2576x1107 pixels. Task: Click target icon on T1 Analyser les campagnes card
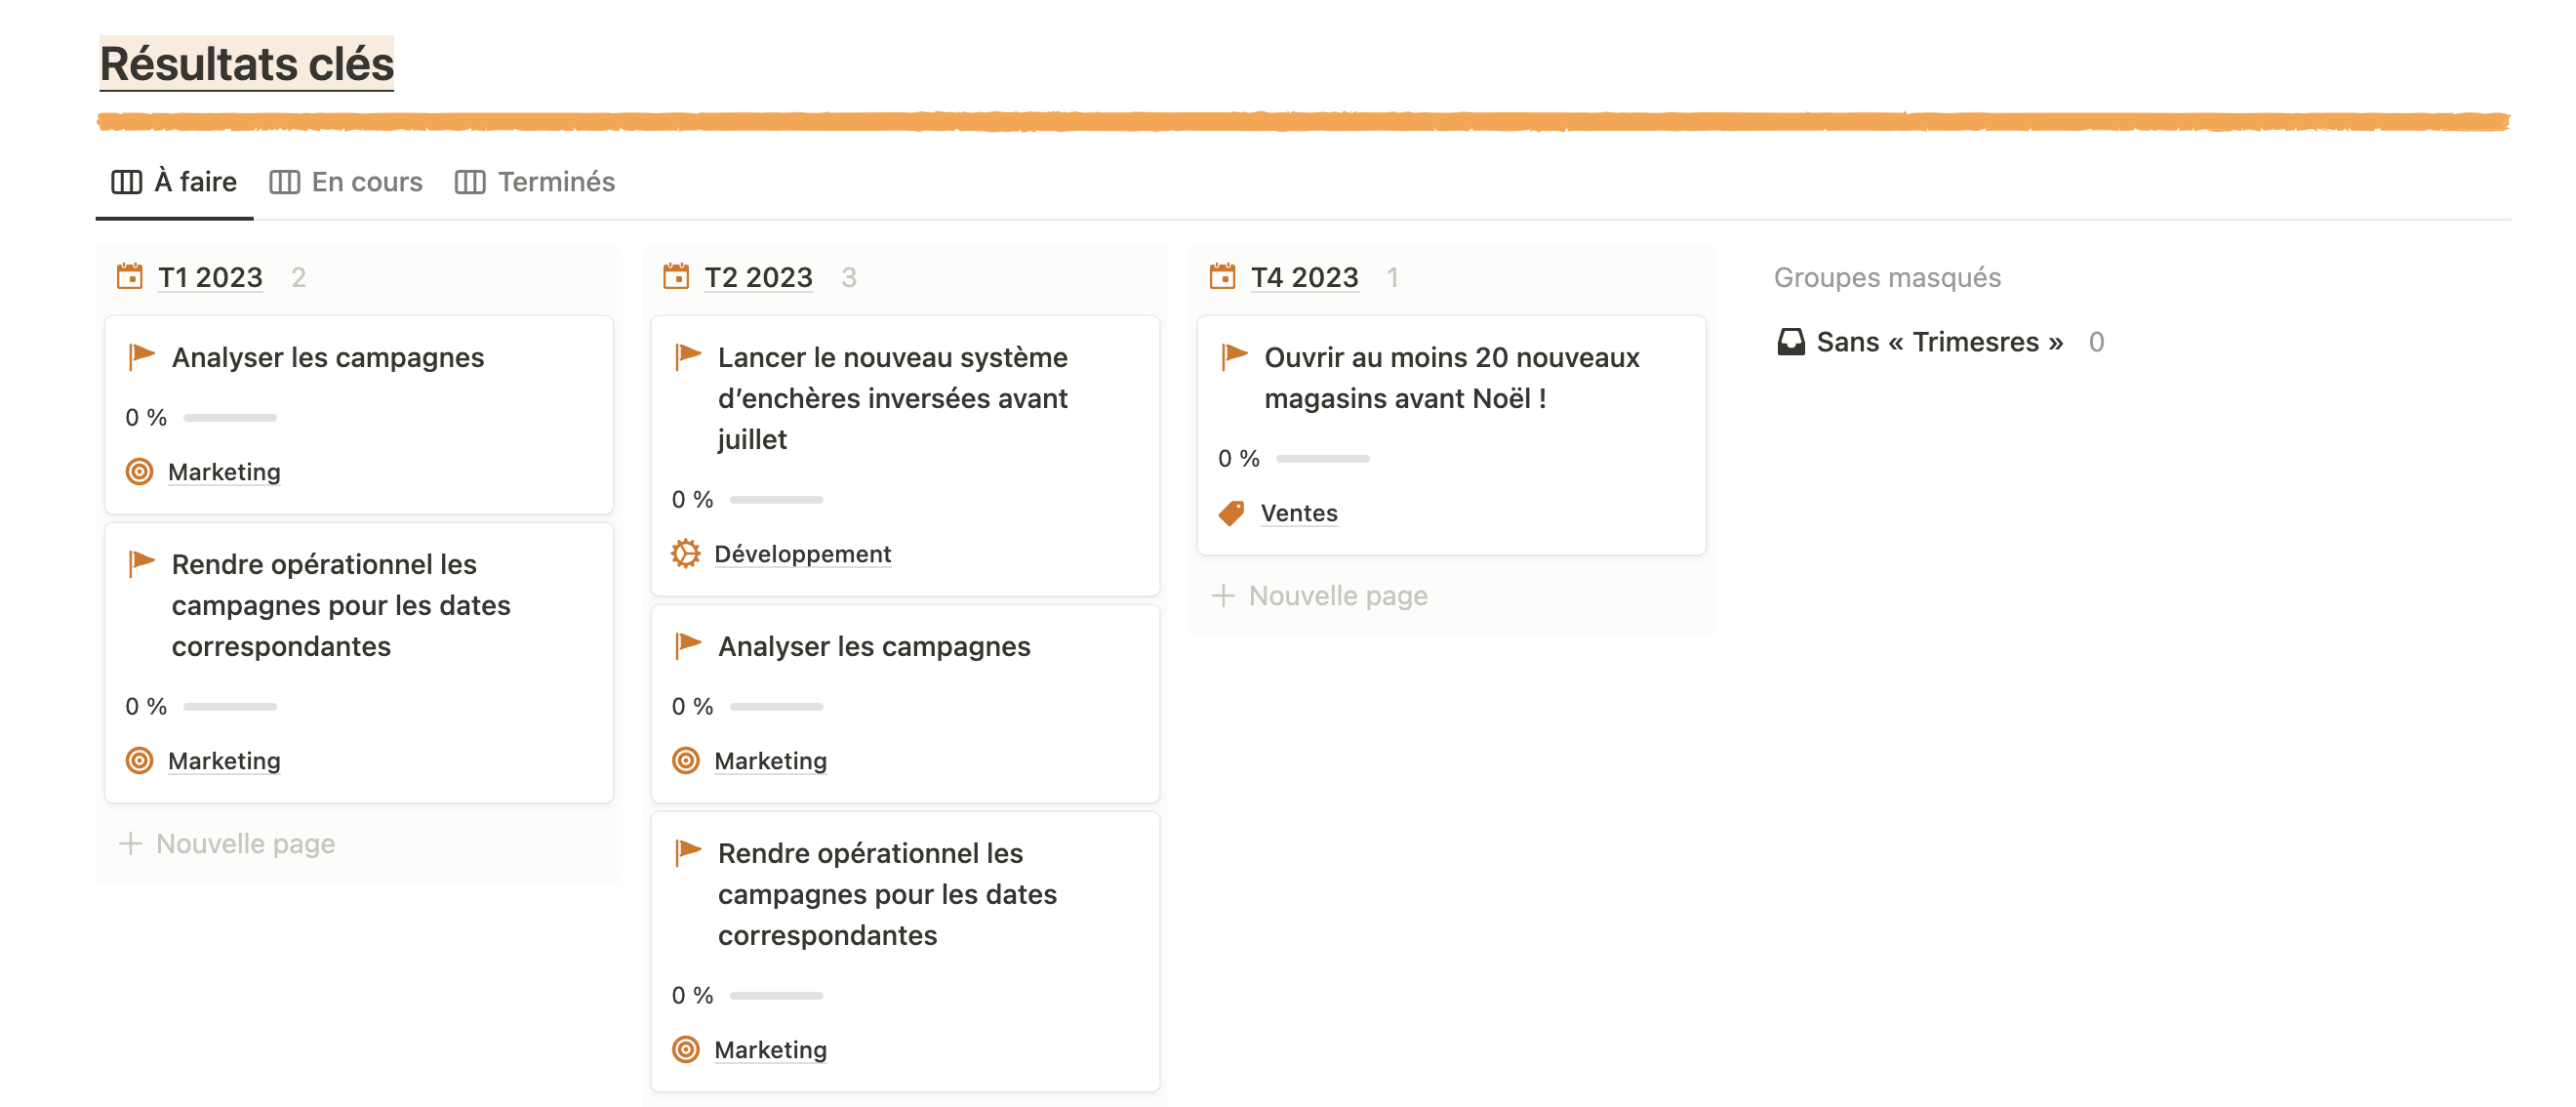[x=139, y=471]
